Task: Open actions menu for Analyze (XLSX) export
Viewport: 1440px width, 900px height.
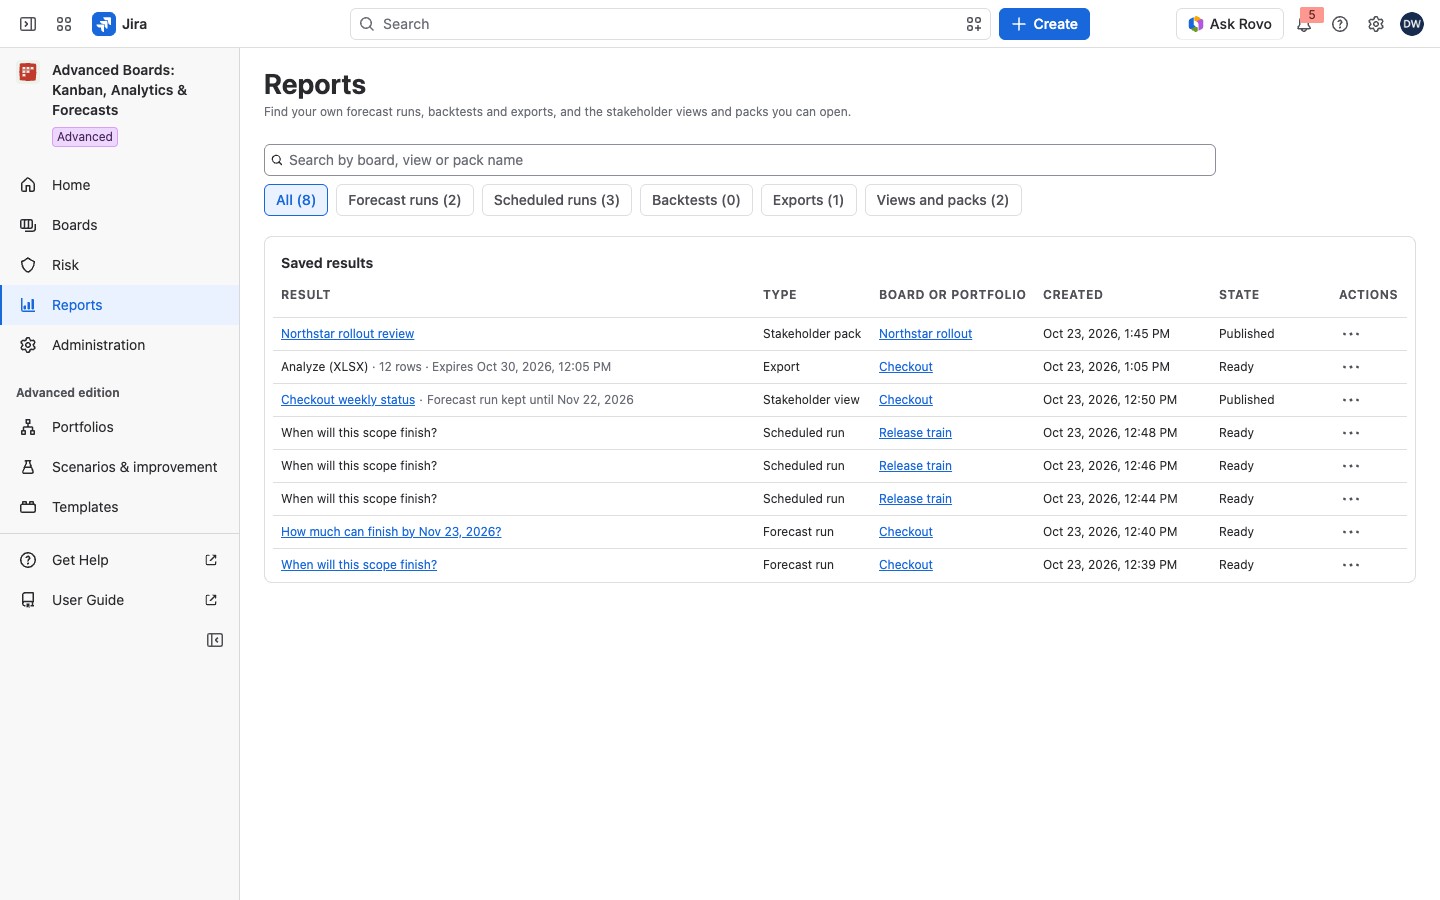Action: click(x=1351, y=367)
